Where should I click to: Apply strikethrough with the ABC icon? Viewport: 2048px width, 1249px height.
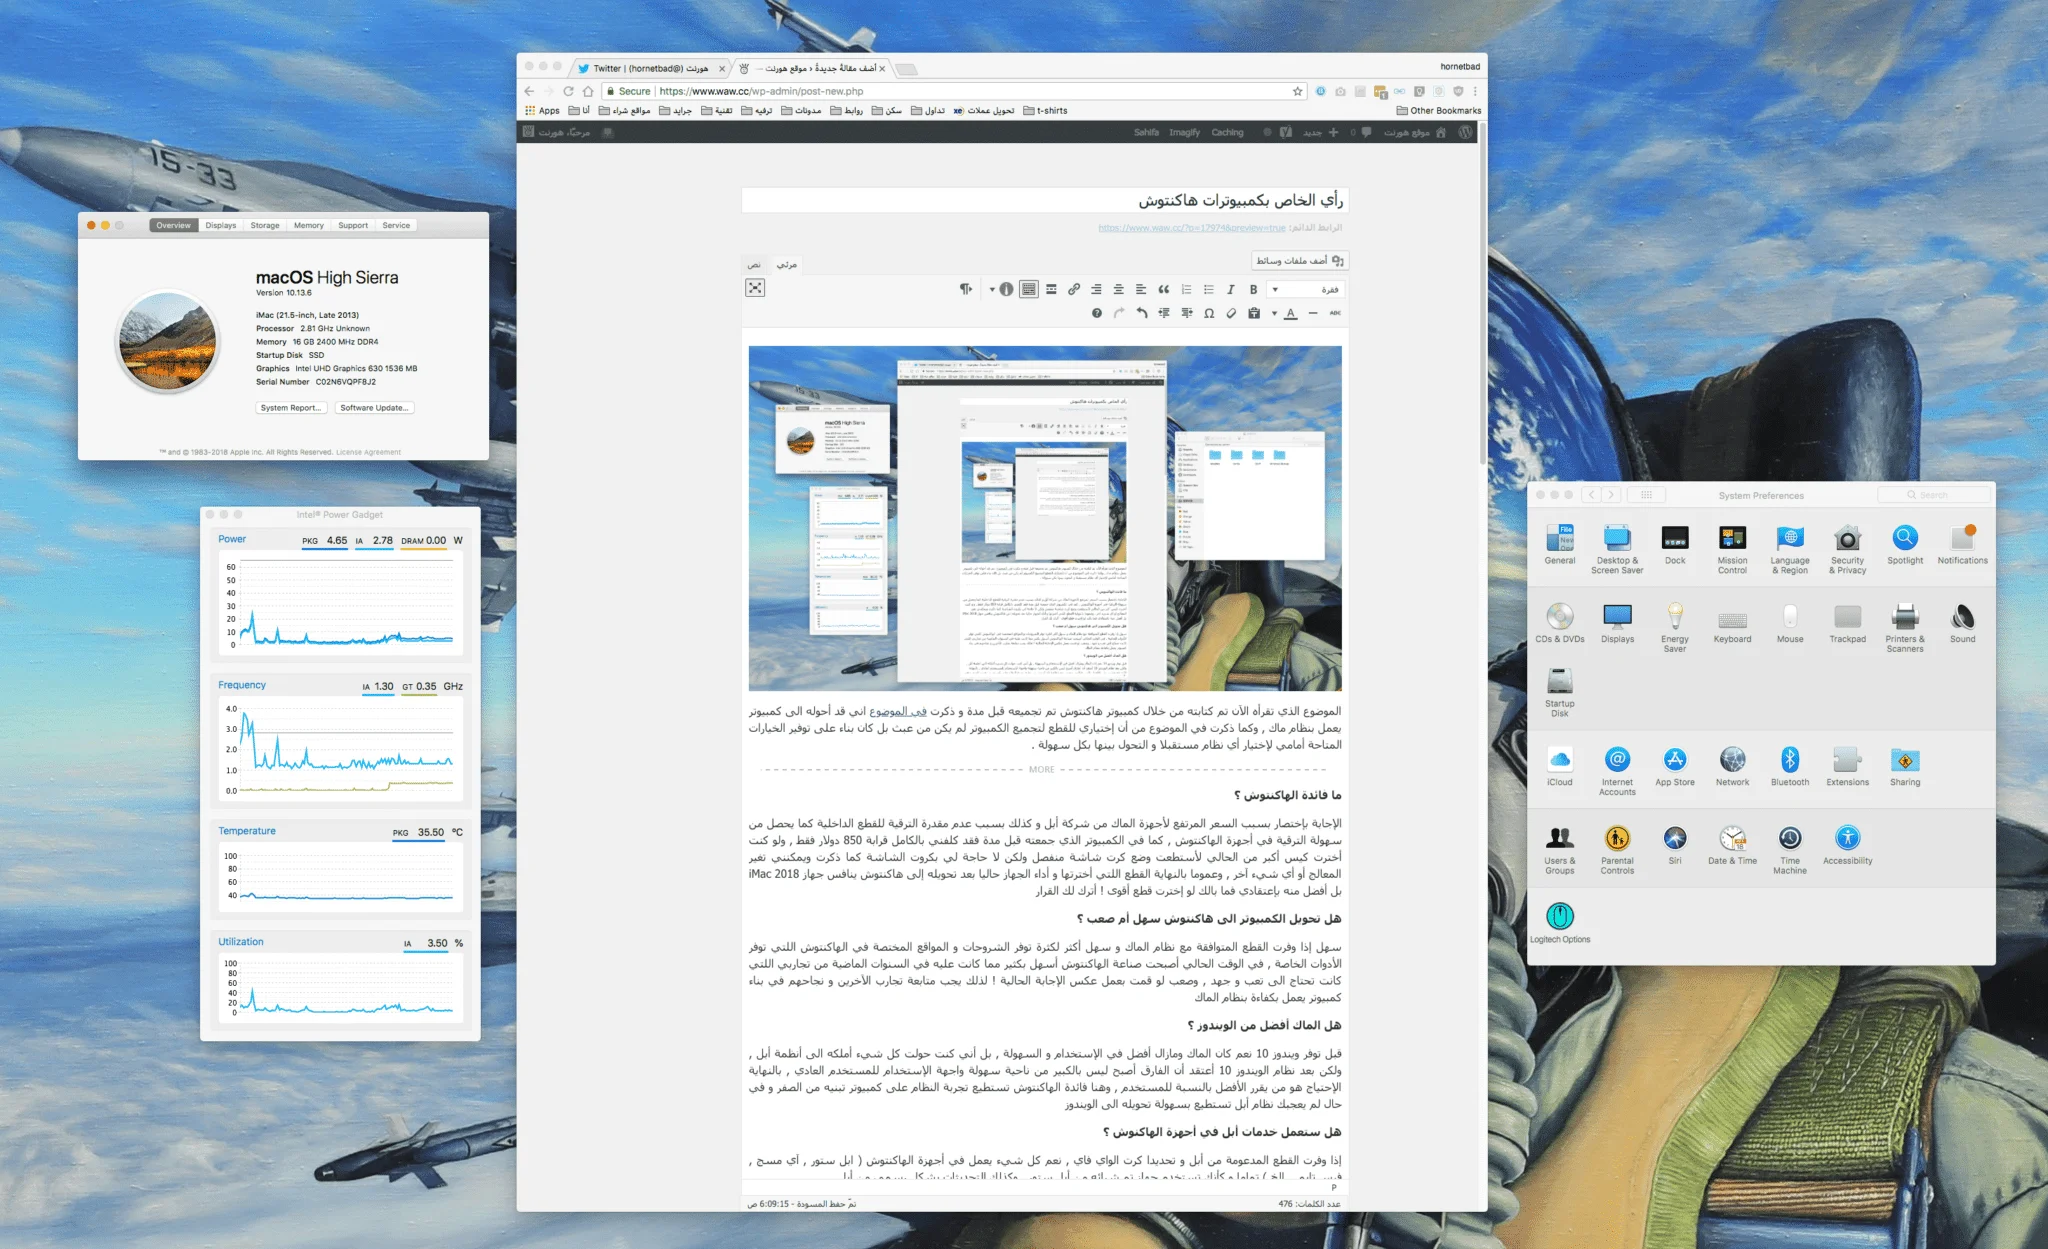tap(1335, 313)
